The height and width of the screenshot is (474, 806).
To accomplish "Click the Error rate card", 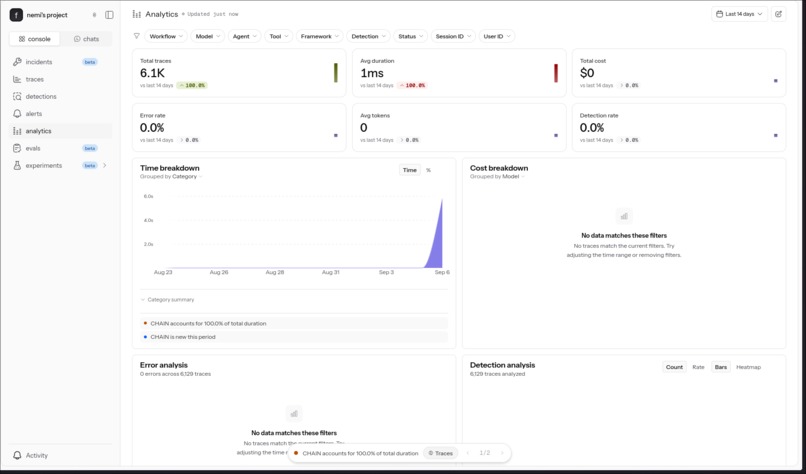I will pyautogui.click(x=239, y=127).
